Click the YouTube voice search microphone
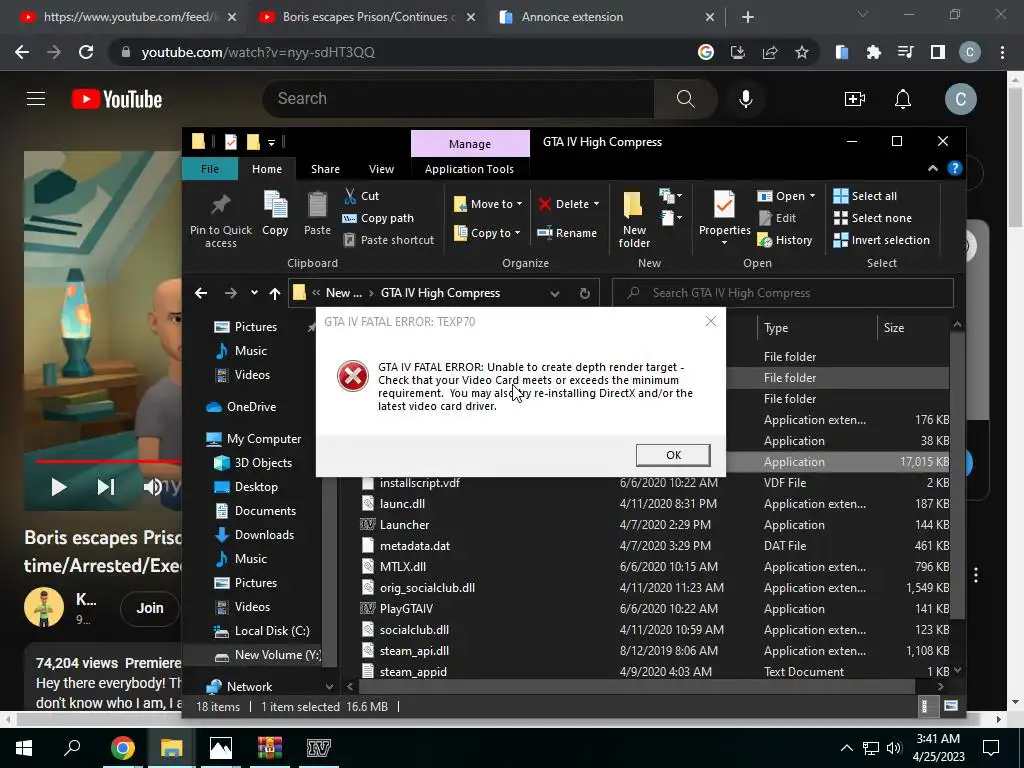This screenshot has width=1024, height=768. (746, 99)
